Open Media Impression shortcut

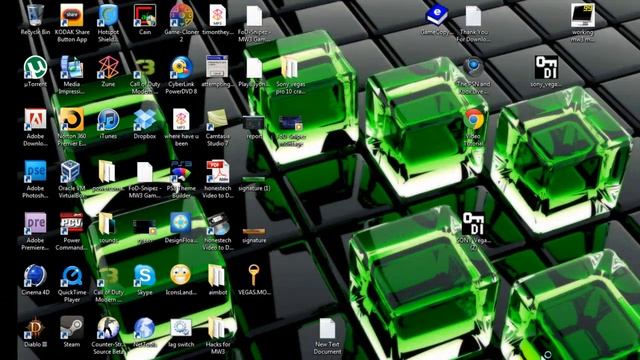point(72,67)
